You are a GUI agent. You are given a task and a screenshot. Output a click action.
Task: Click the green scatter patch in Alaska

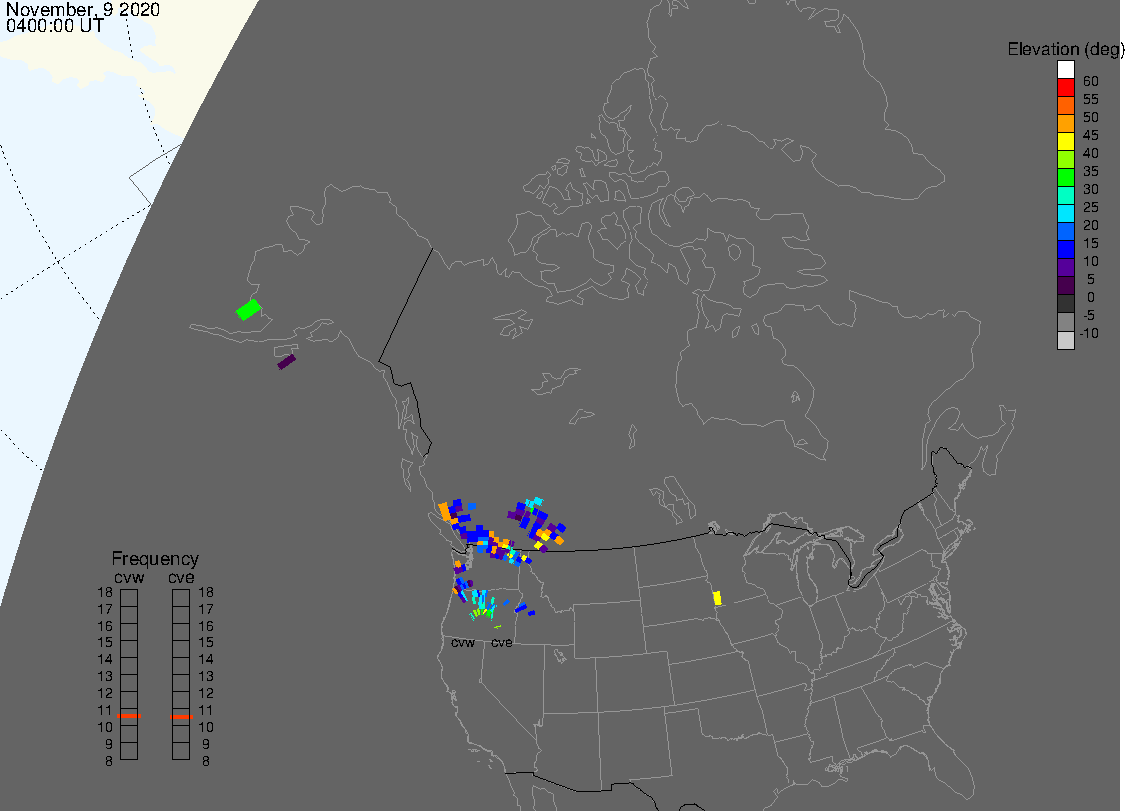pos(248,309)
